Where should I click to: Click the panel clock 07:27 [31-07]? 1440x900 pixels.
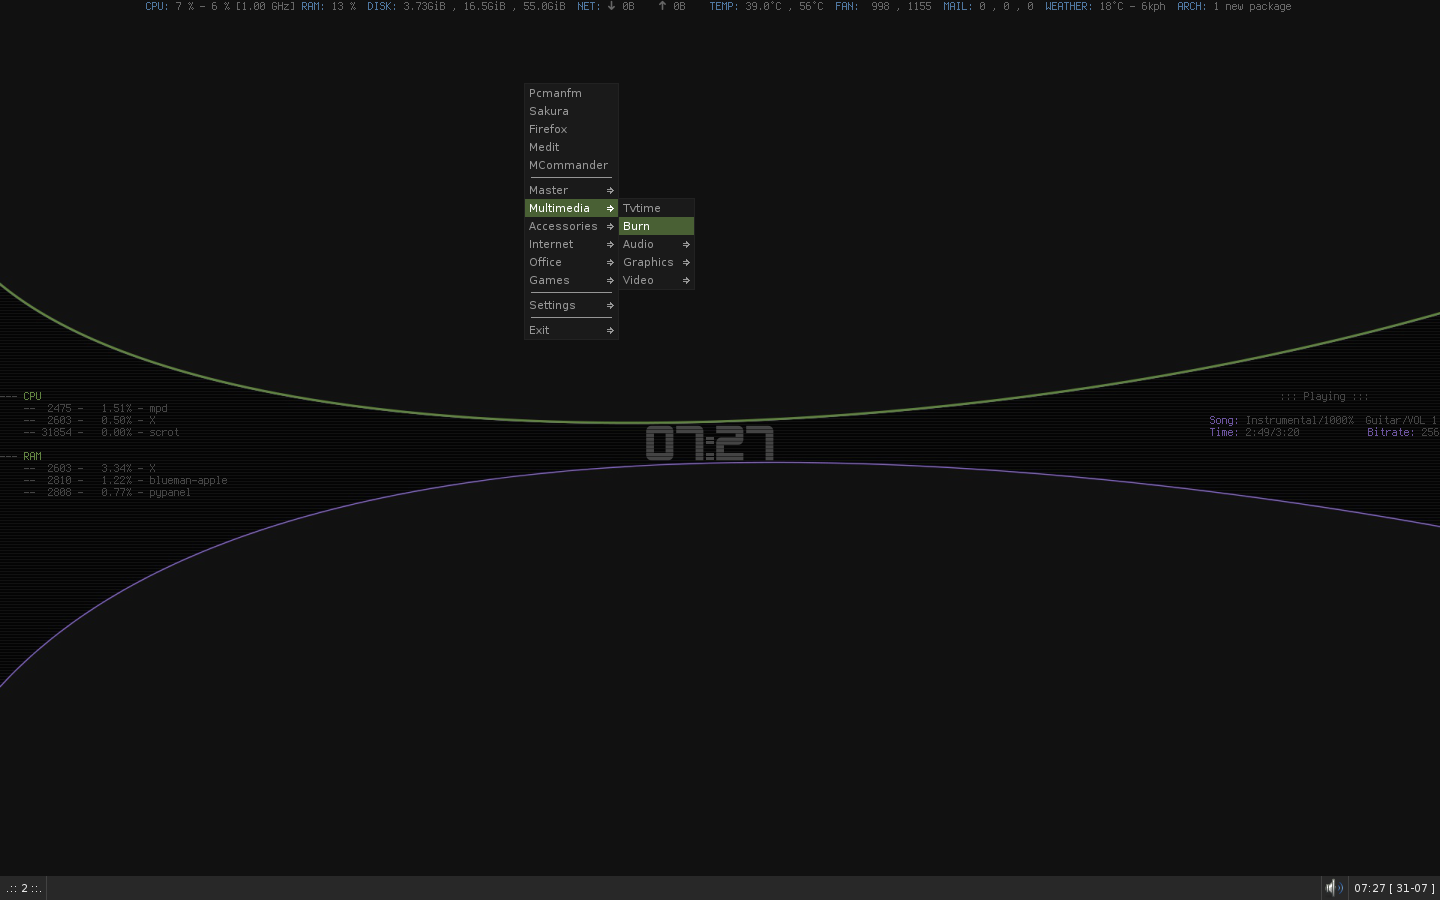point(1394,888)
